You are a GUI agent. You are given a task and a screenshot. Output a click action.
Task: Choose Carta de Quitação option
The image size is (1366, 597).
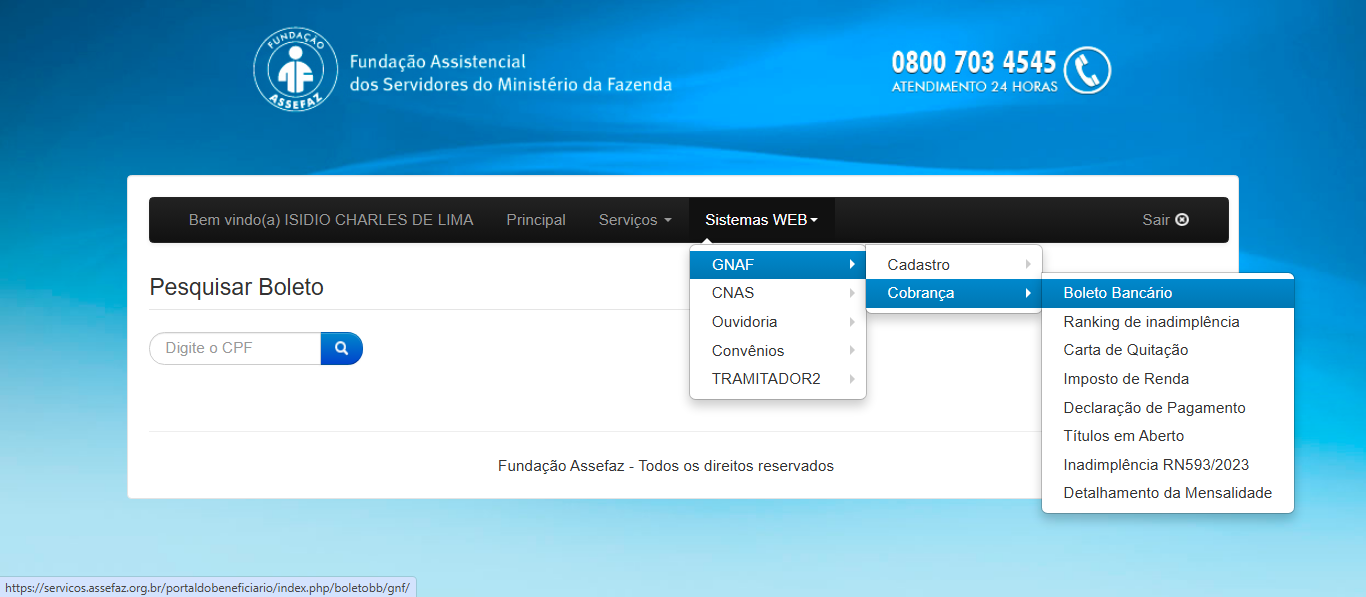(x=1167, y=350)
